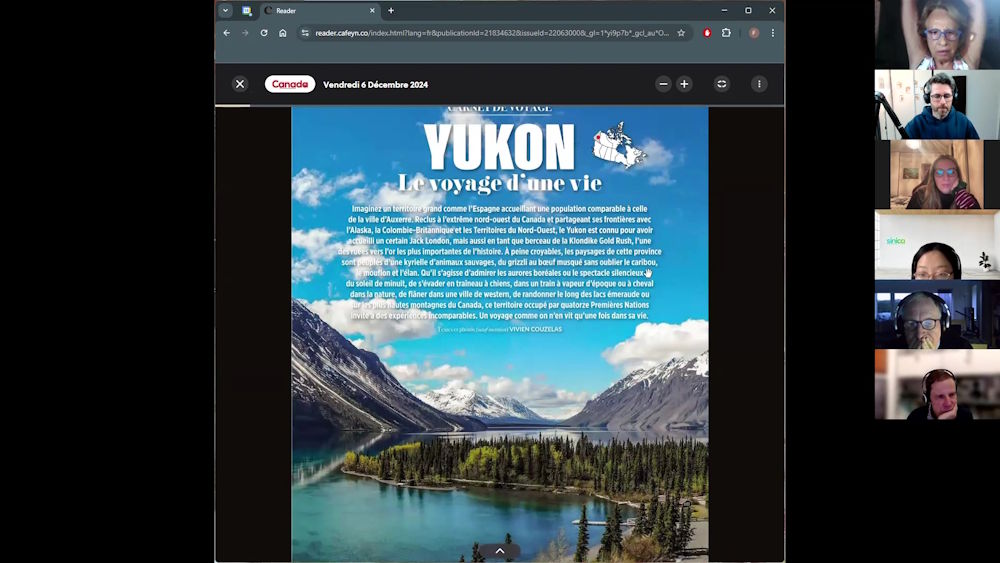
Task: Open the reader's three-dot options menu
Action: point(759,84)
